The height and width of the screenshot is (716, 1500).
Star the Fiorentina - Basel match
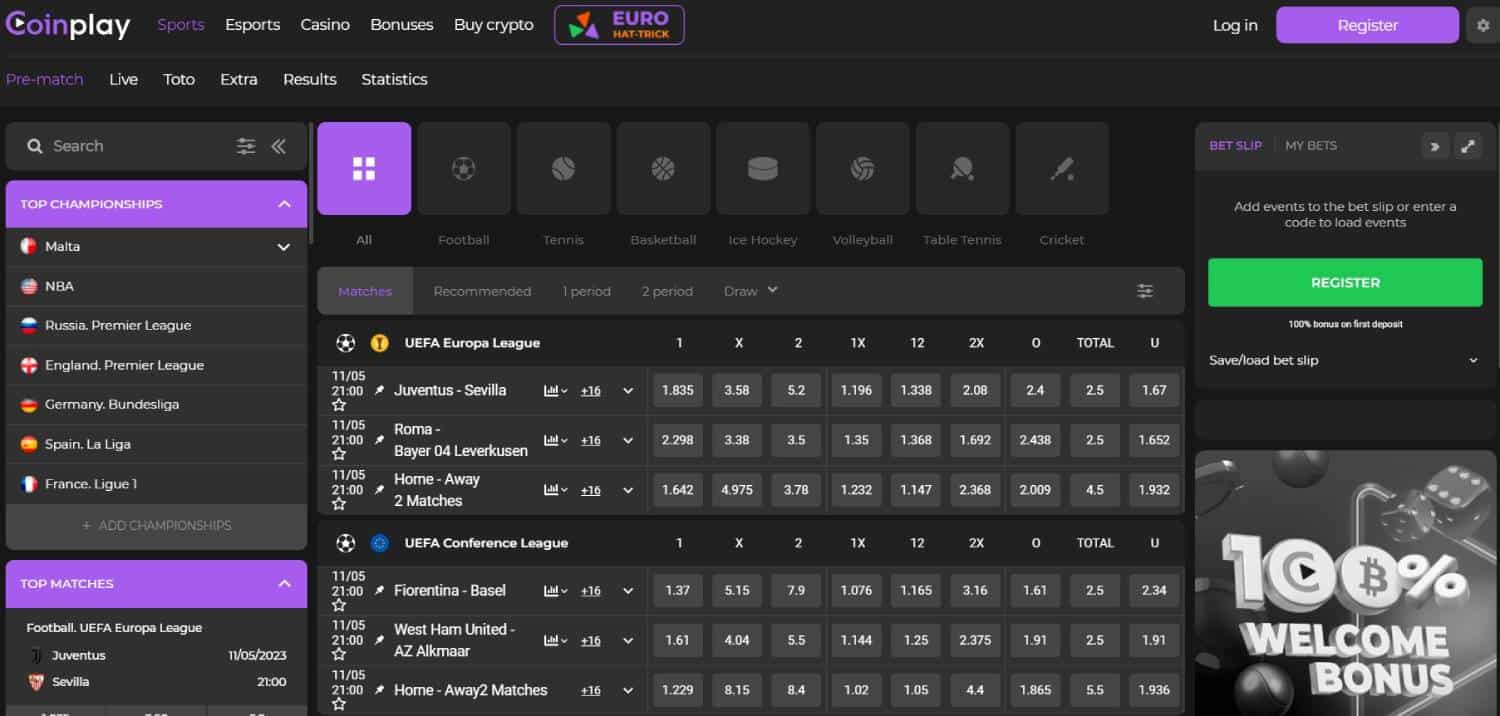click(339, 606)
